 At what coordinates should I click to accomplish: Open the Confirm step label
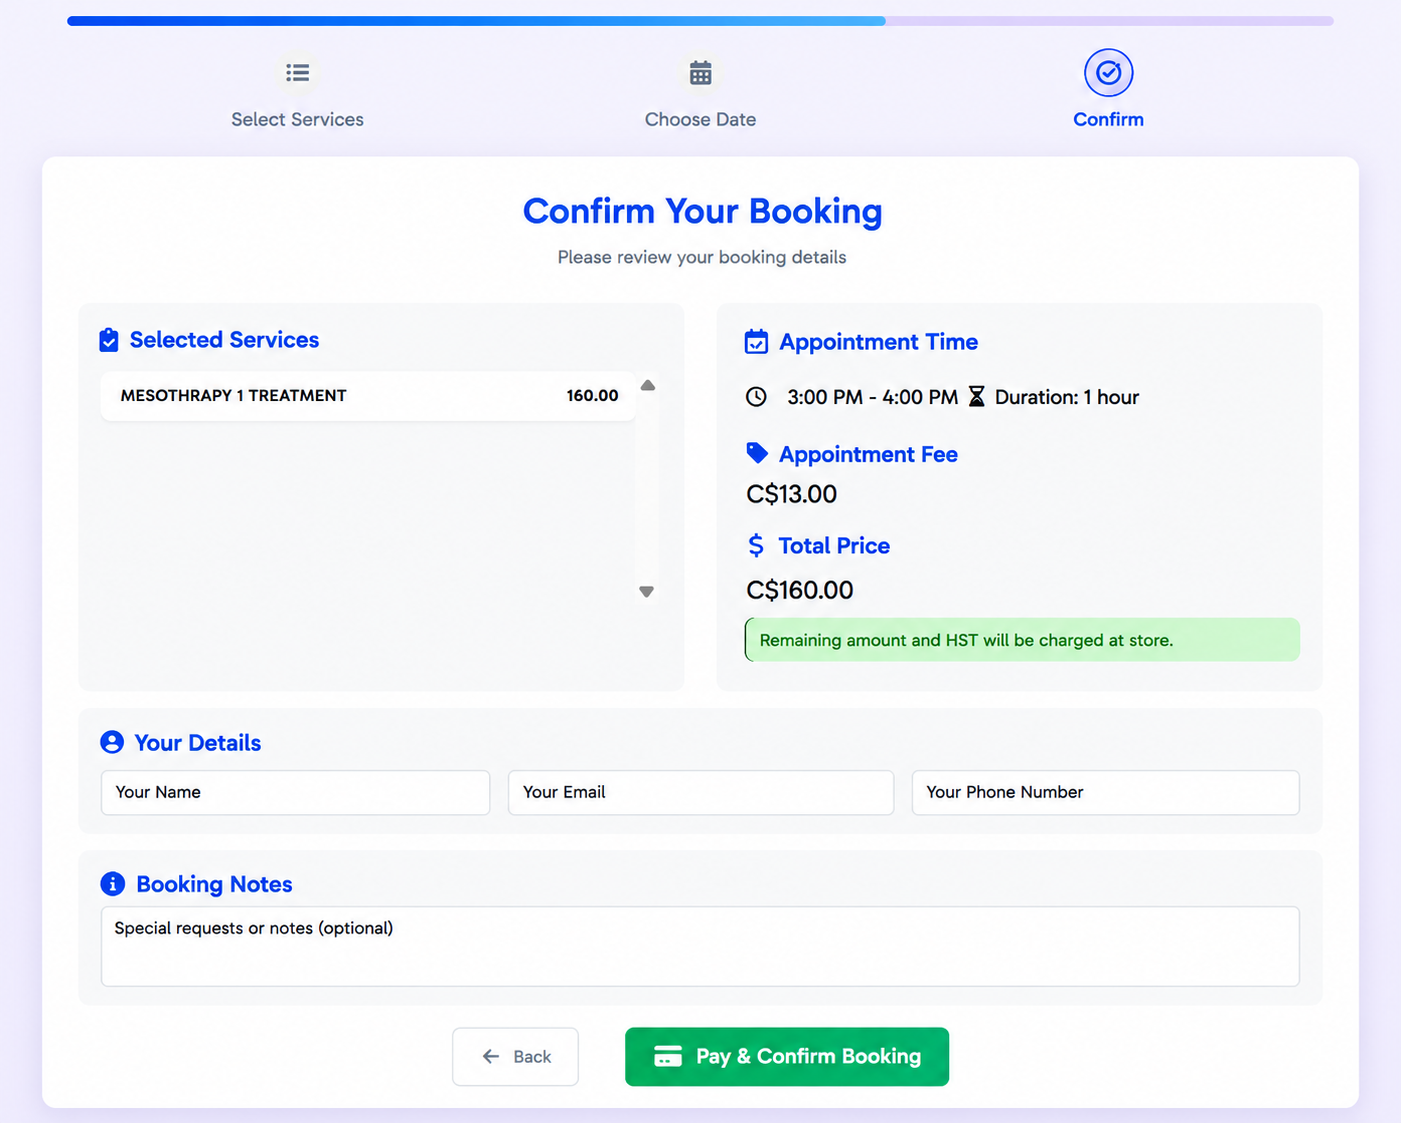[1108, 119]
